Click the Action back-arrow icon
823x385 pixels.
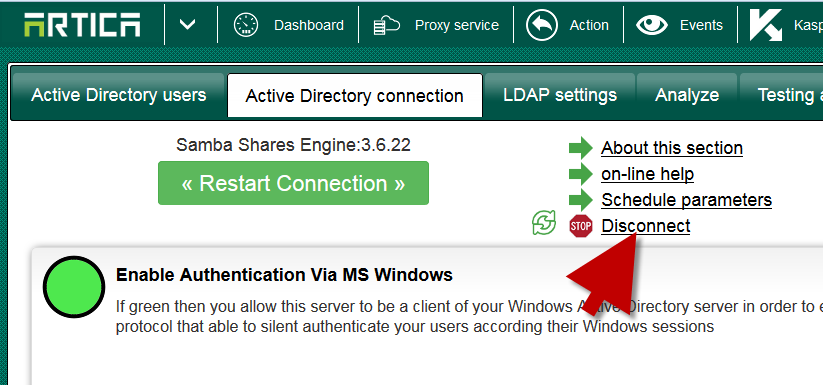pyautogui.click(x=542, y=25)
